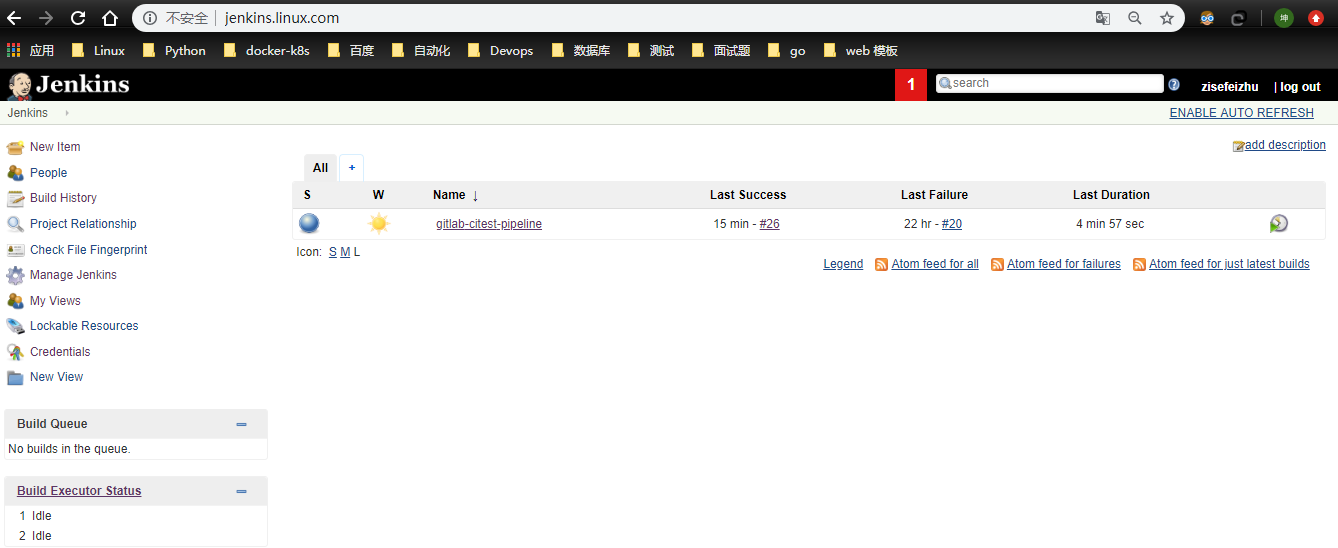Click ENABLE AUTO REFRESH link

(1241, 113)
